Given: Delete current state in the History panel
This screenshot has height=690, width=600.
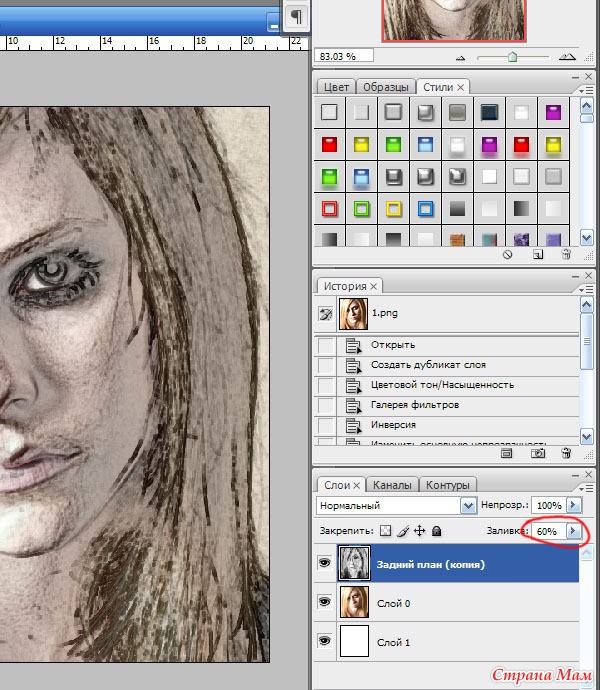Looking at the screenshot, I should [x=567, y=453].
